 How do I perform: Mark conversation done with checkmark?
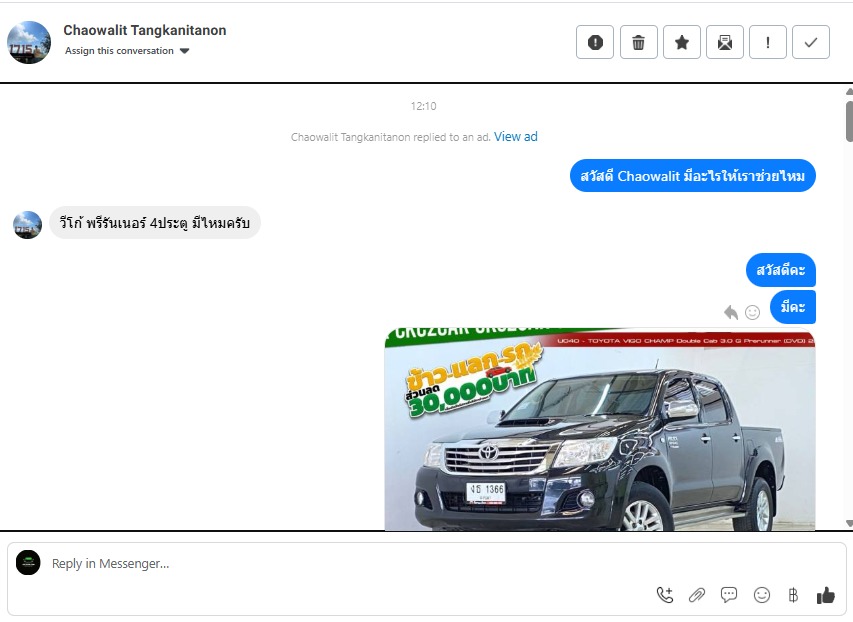[811, 42]
